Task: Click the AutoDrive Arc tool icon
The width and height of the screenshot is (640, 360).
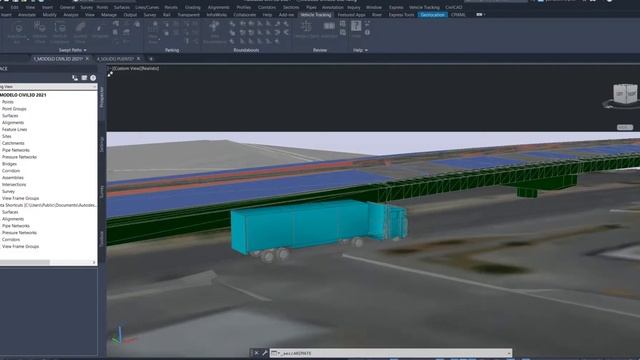Action: 18,29
